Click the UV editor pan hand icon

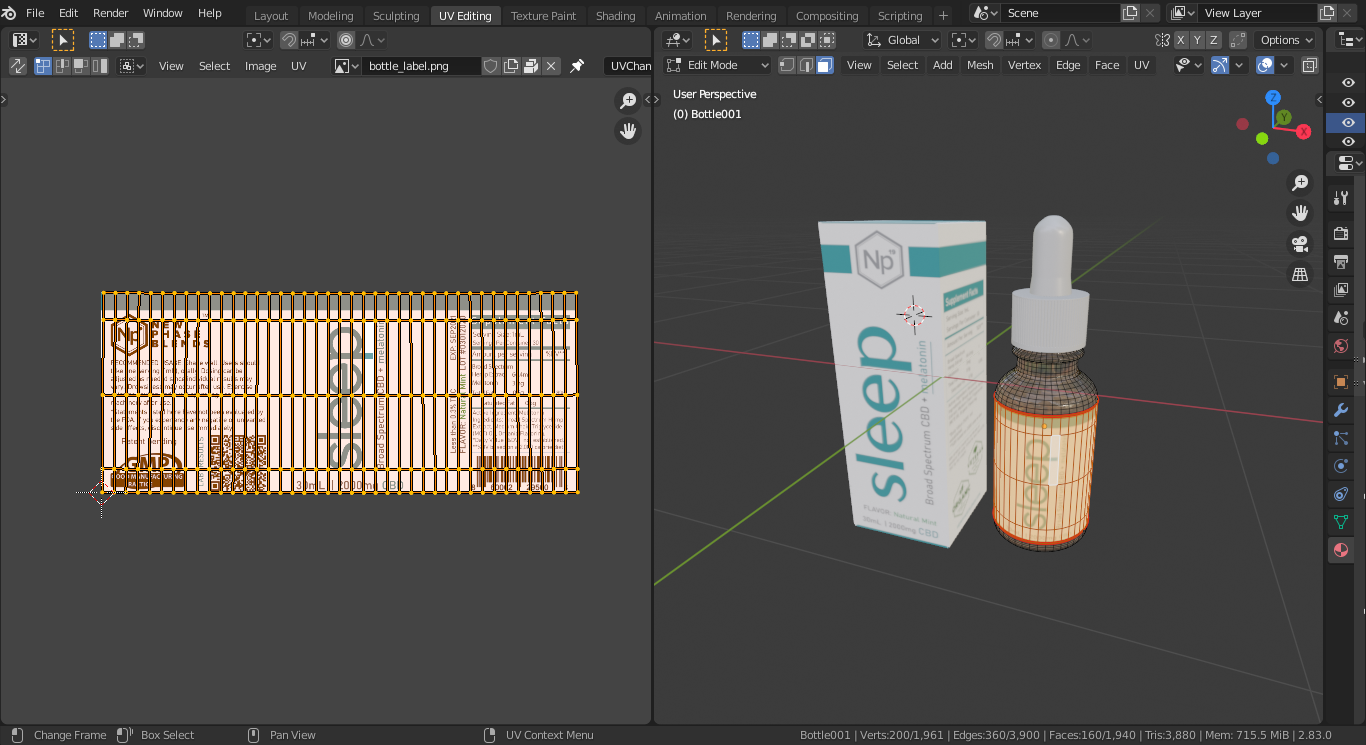tap(628, 131)
